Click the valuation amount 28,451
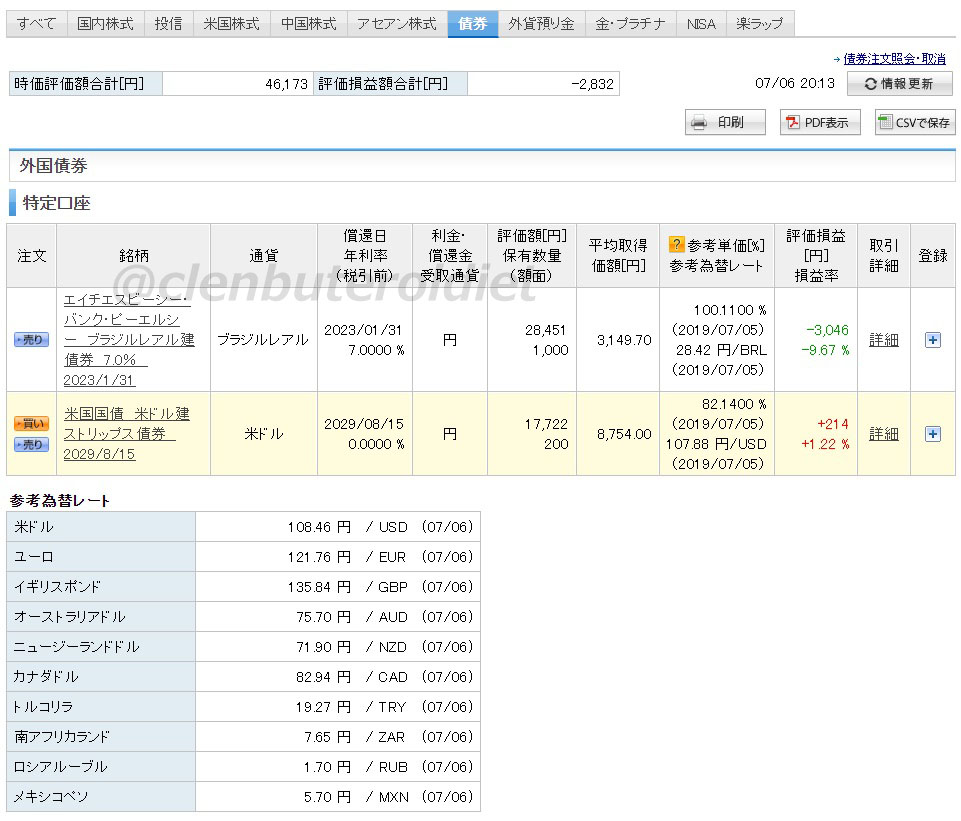This screenshot has width=961, height=821. [547, 330]
